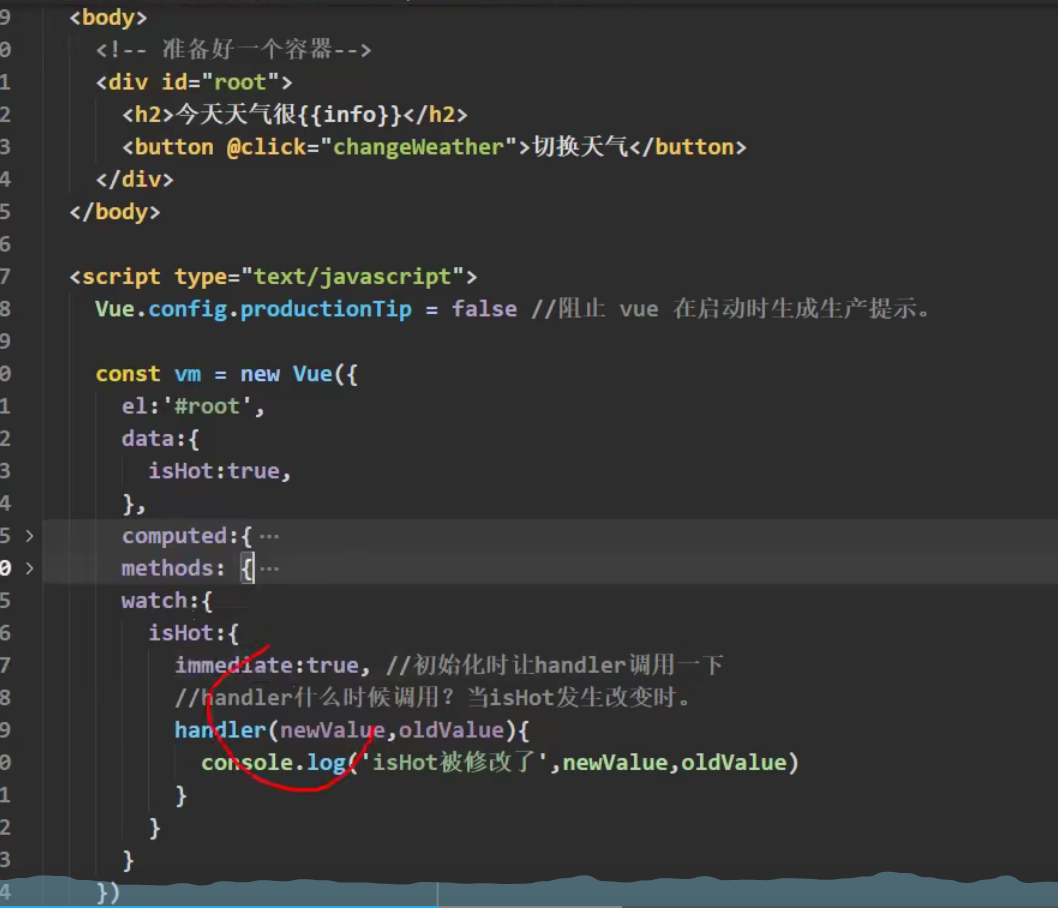Image resolution: width=1058 pixels, height=908 pixels.
Task: Click the div id="root" line
Action: [x=194, y=82]
